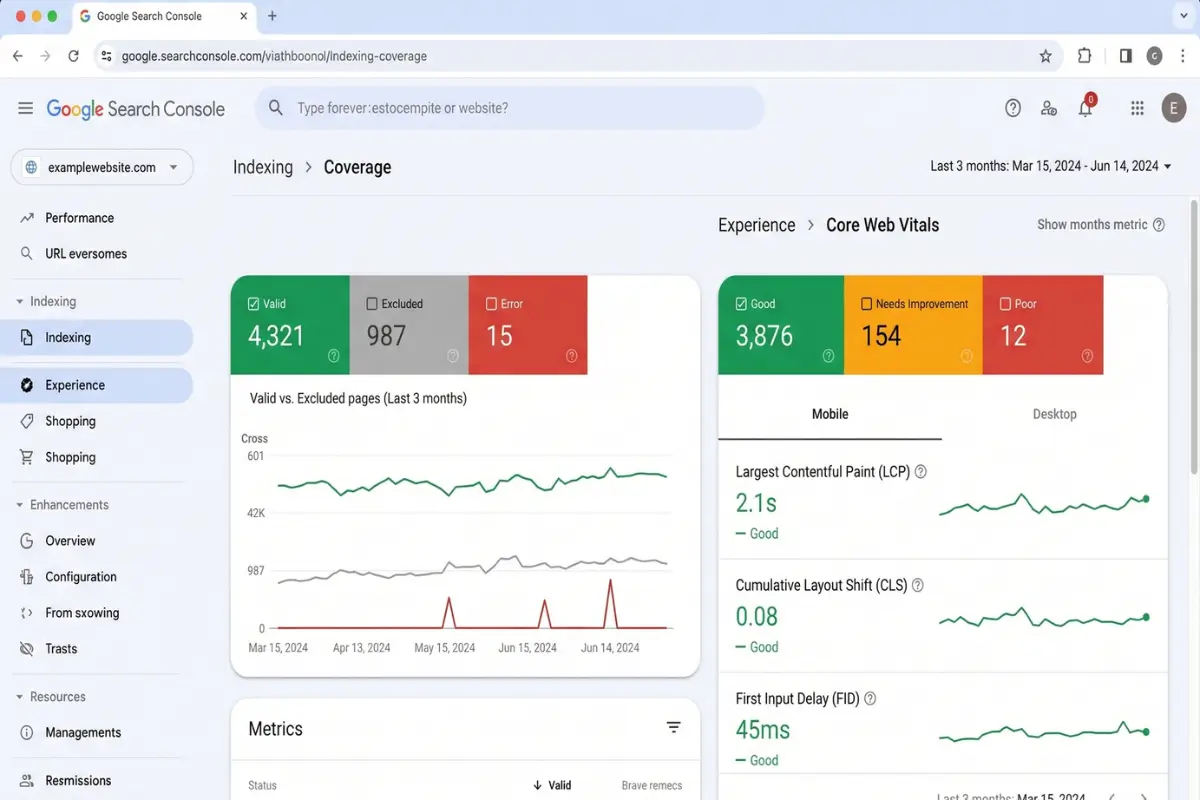Open the Metrics filter icon
Image resolution: width=1200 pixels, height=800 pixels.
[674, 728]
